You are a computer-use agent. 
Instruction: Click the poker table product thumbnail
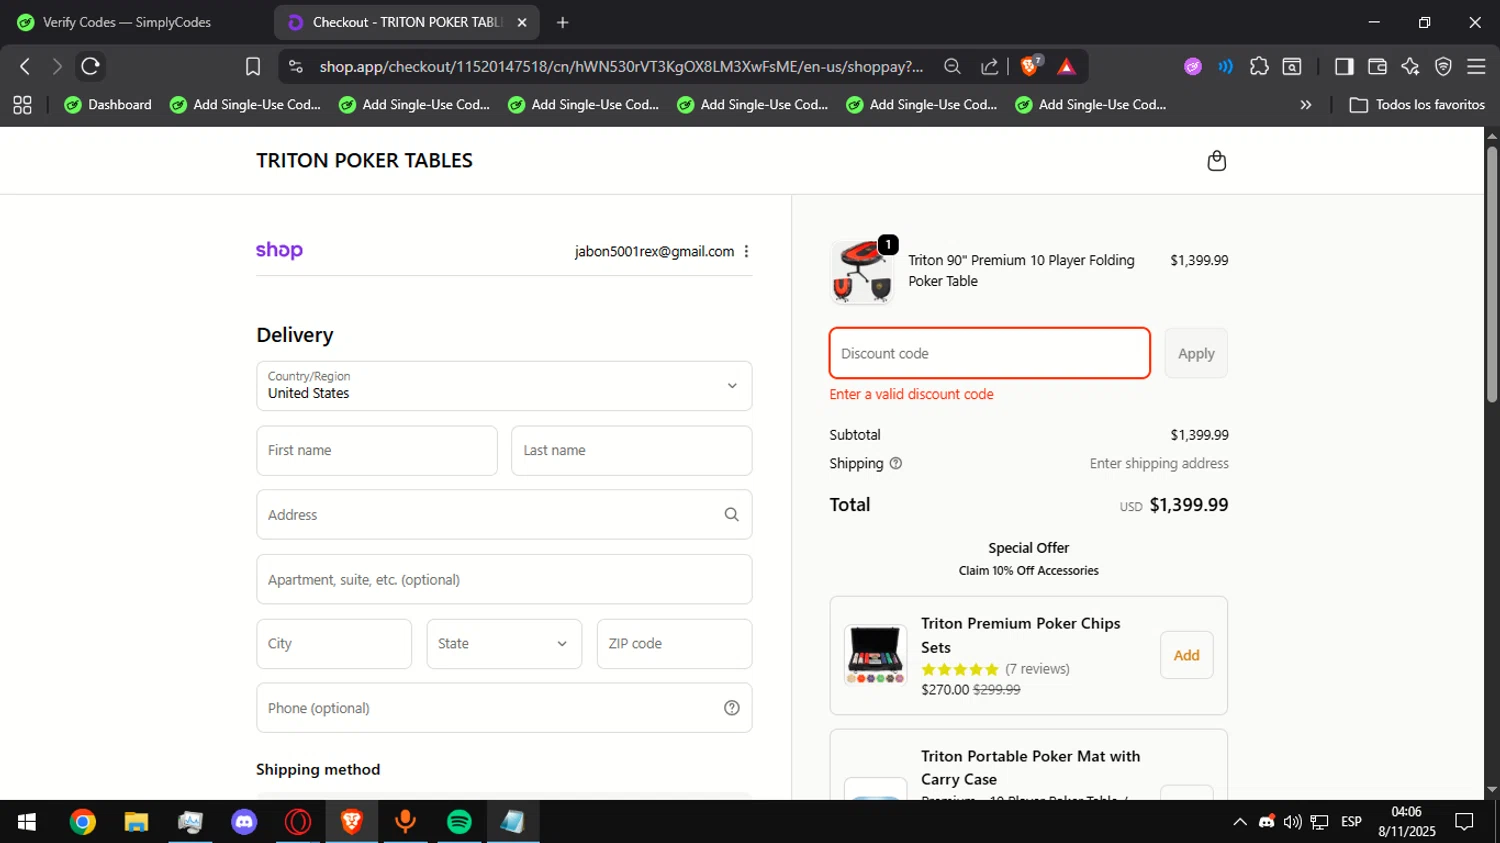[x=862, y=272]
